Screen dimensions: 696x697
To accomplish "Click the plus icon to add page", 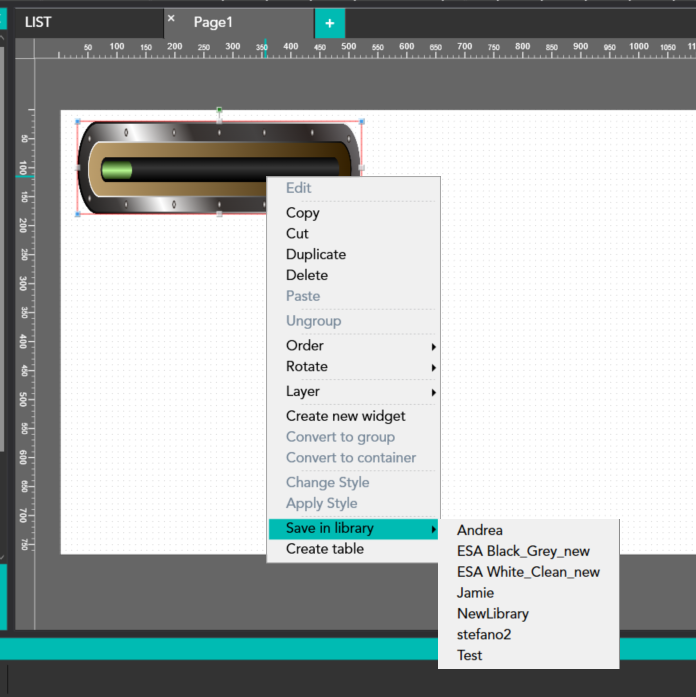I will 329,23.
